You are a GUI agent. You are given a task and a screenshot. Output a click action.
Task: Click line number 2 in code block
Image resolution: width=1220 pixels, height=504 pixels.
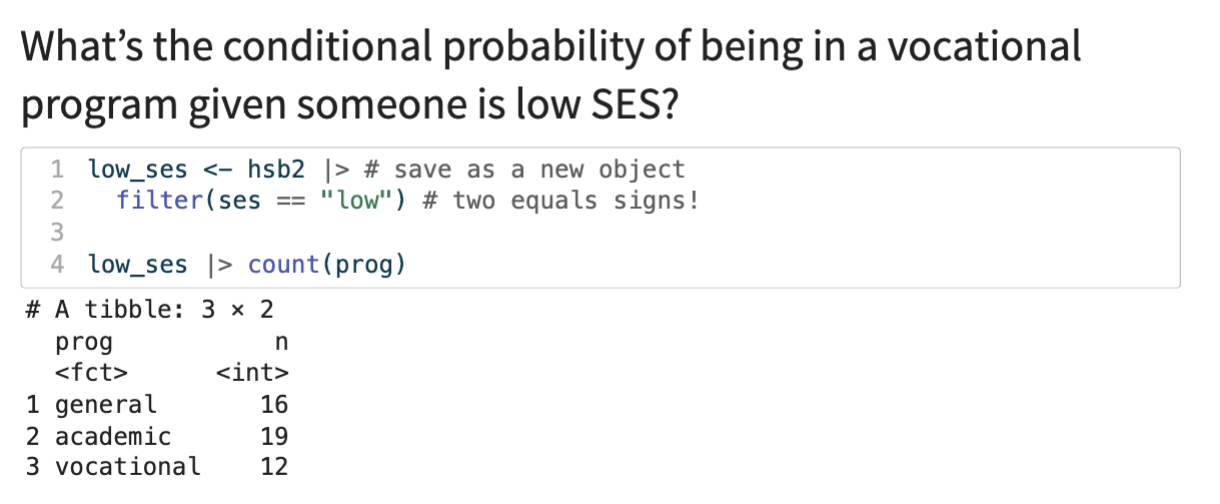pyautogui.click(x=58, y=201)
